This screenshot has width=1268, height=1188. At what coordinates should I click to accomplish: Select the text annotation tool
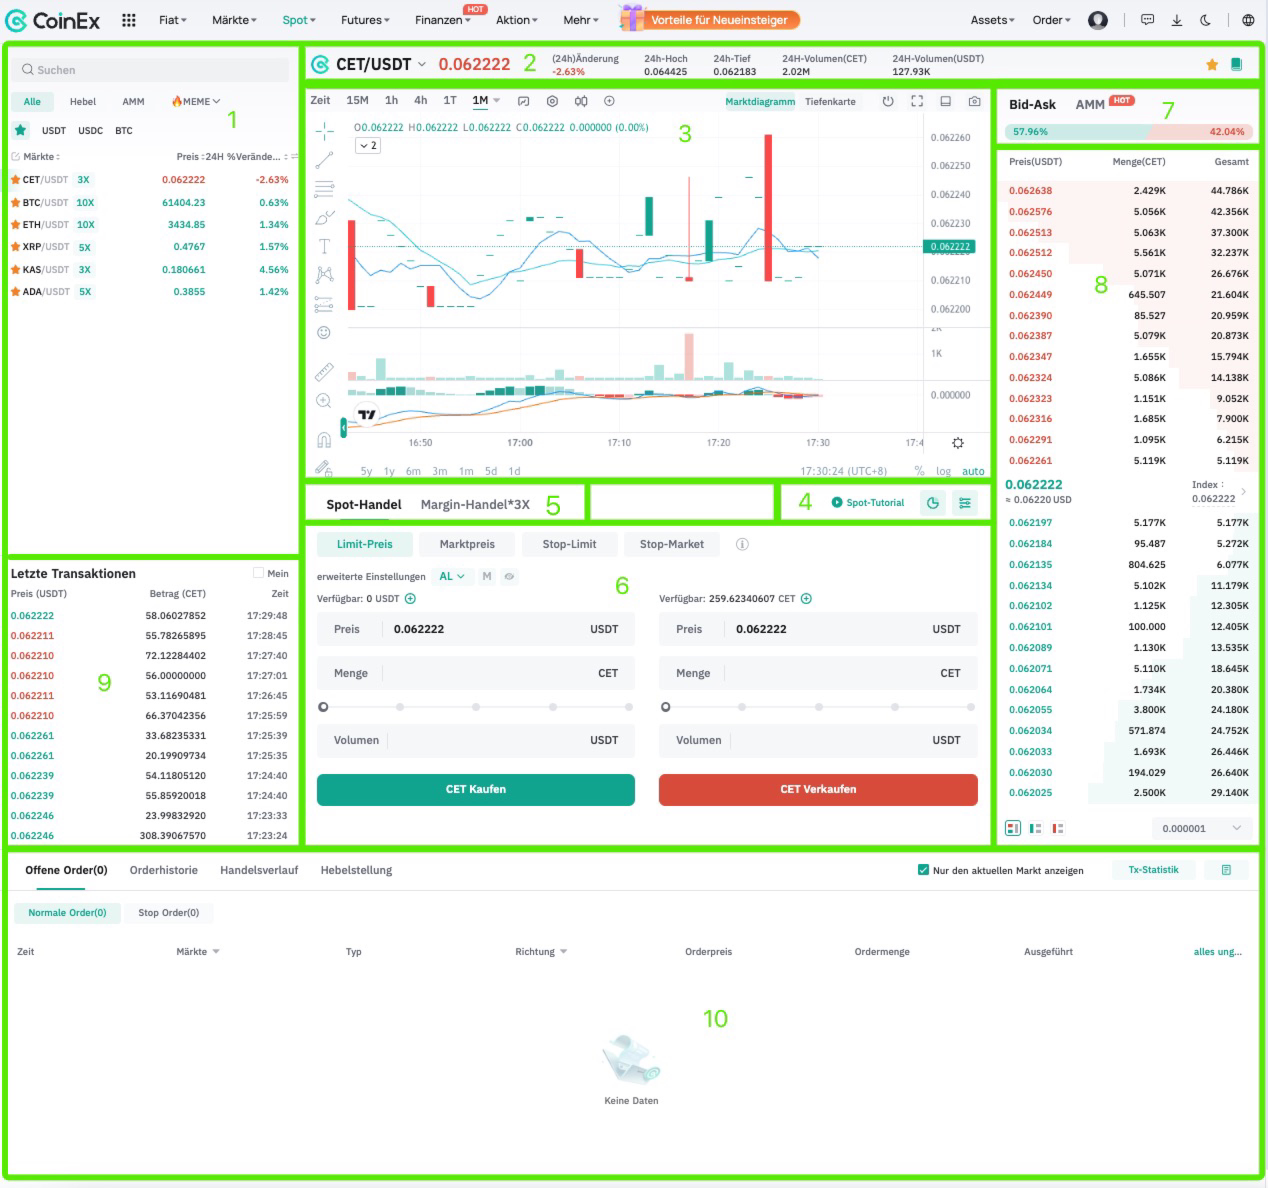pos(324,246)
